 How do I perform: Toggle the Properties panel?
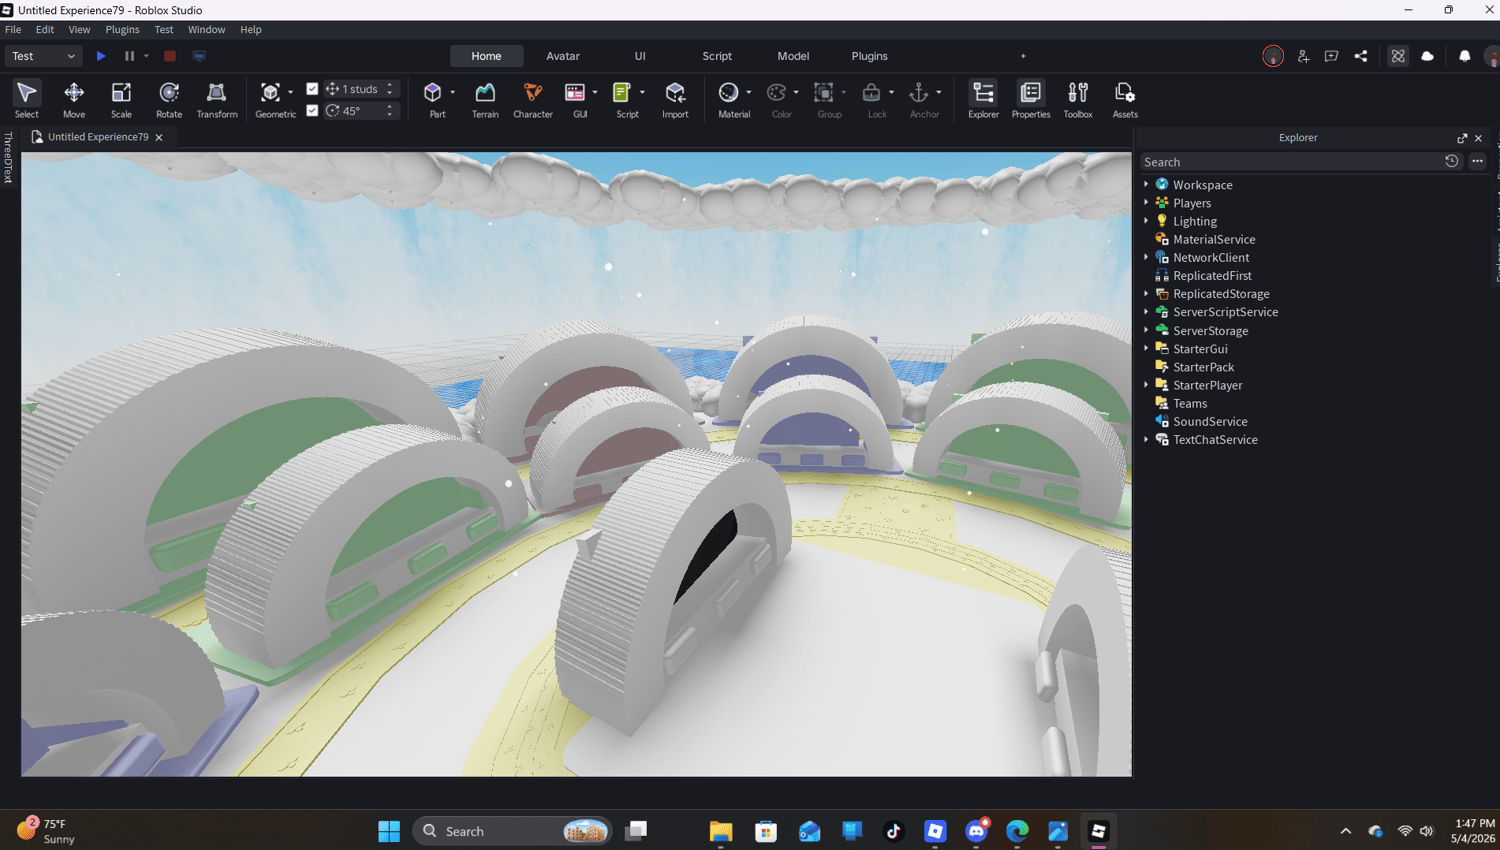coord(1031,99)
